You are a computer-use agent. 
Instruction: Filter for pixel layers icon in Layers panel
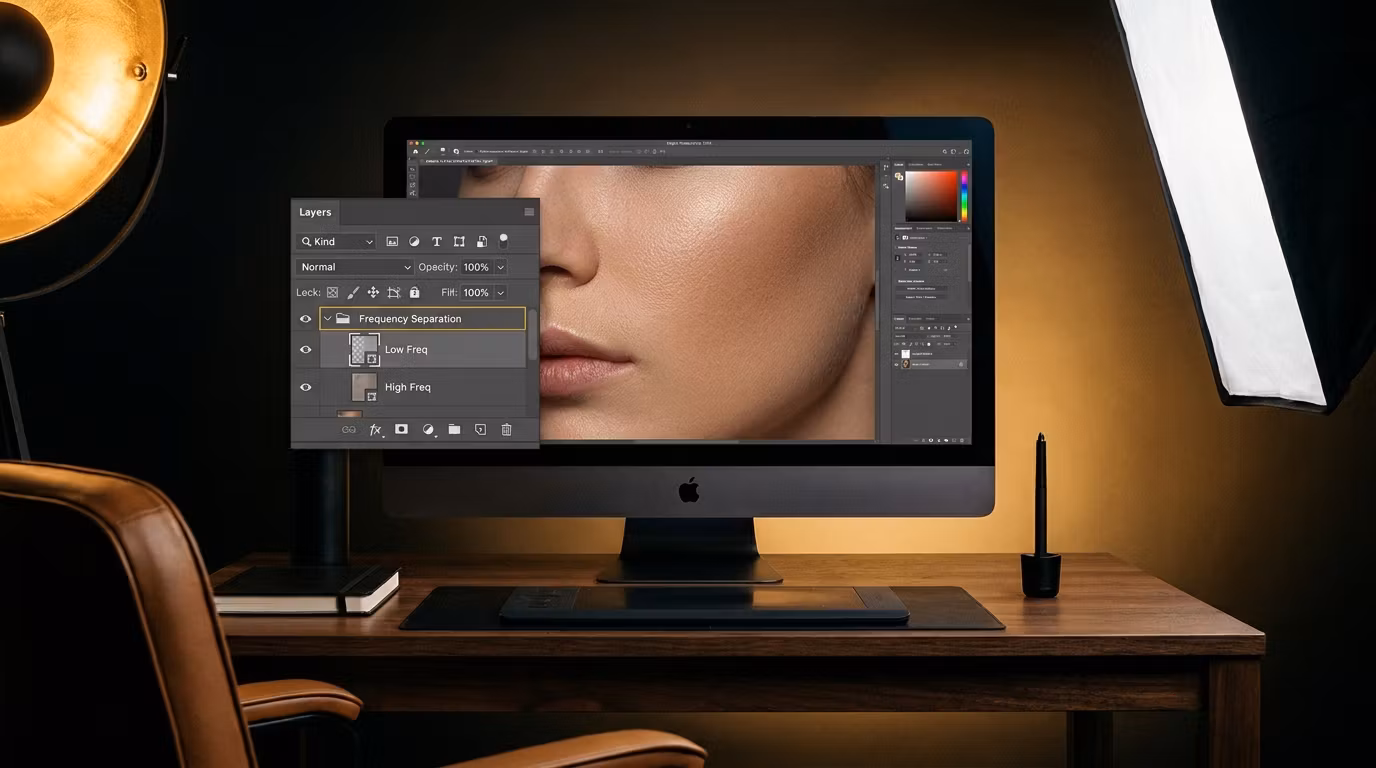(x=392, y=242)
